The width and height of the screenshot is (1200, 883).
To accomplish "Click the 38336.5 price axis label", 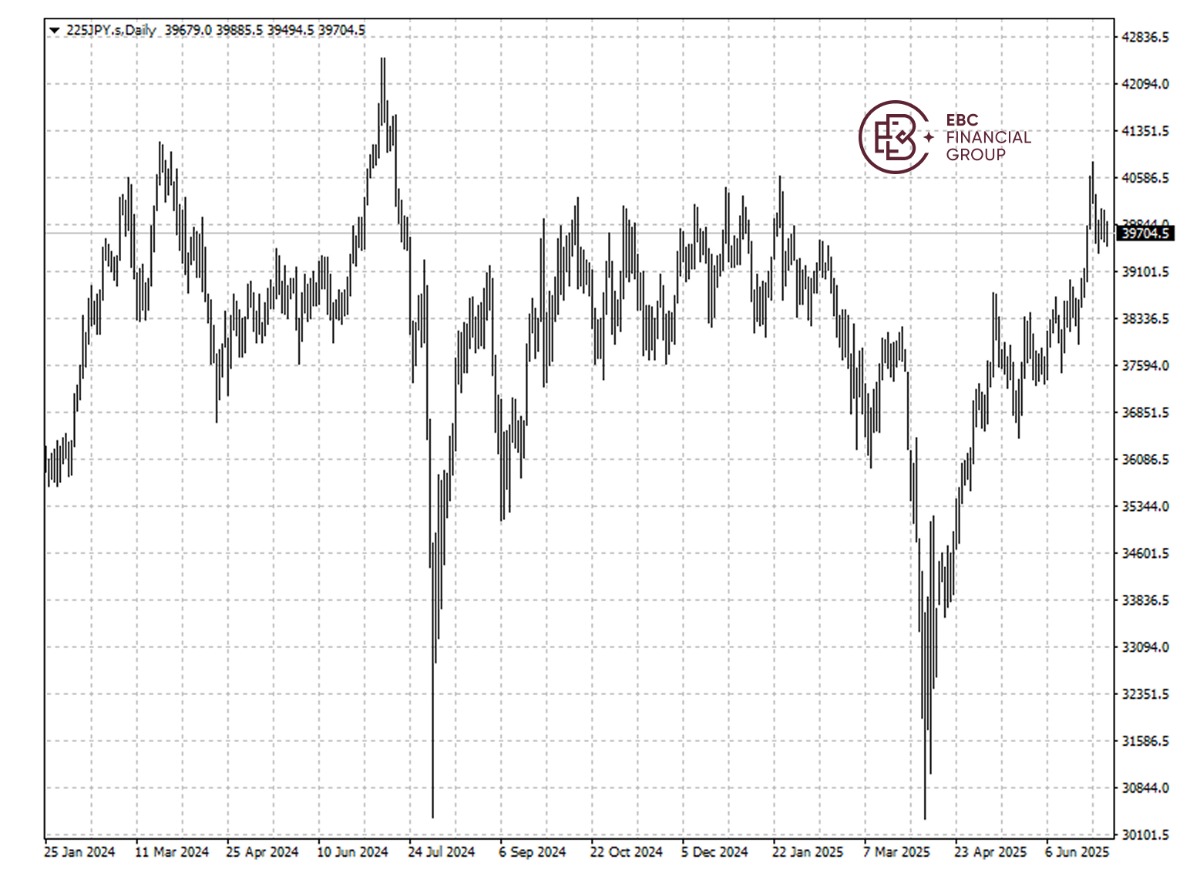I will [x=1147, y=319].
